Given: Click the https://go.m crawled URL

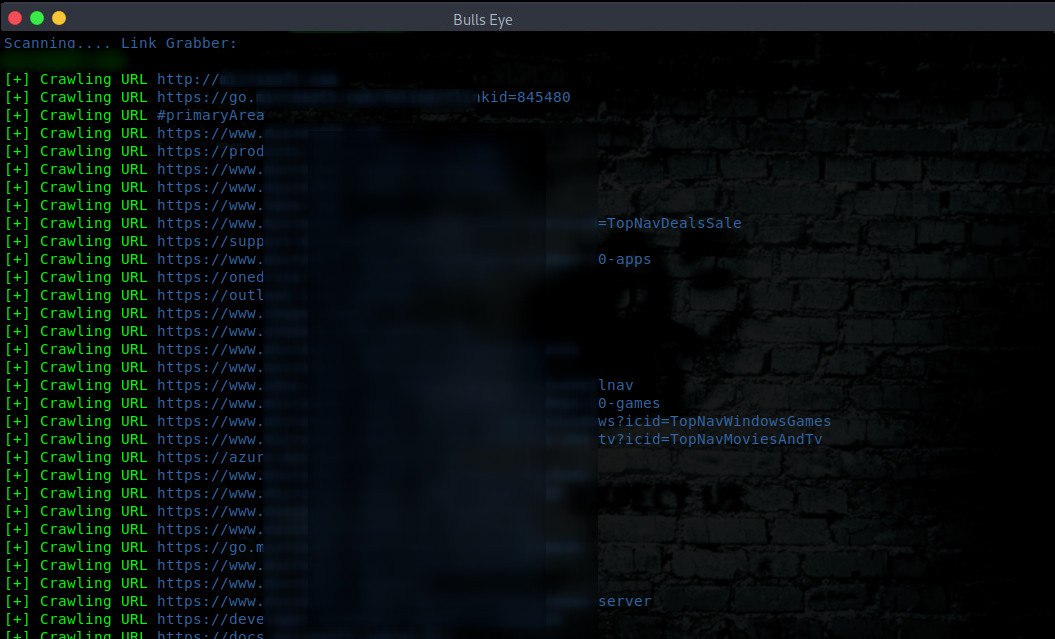Looking at the screenshot, I should [x=211, y=548].
